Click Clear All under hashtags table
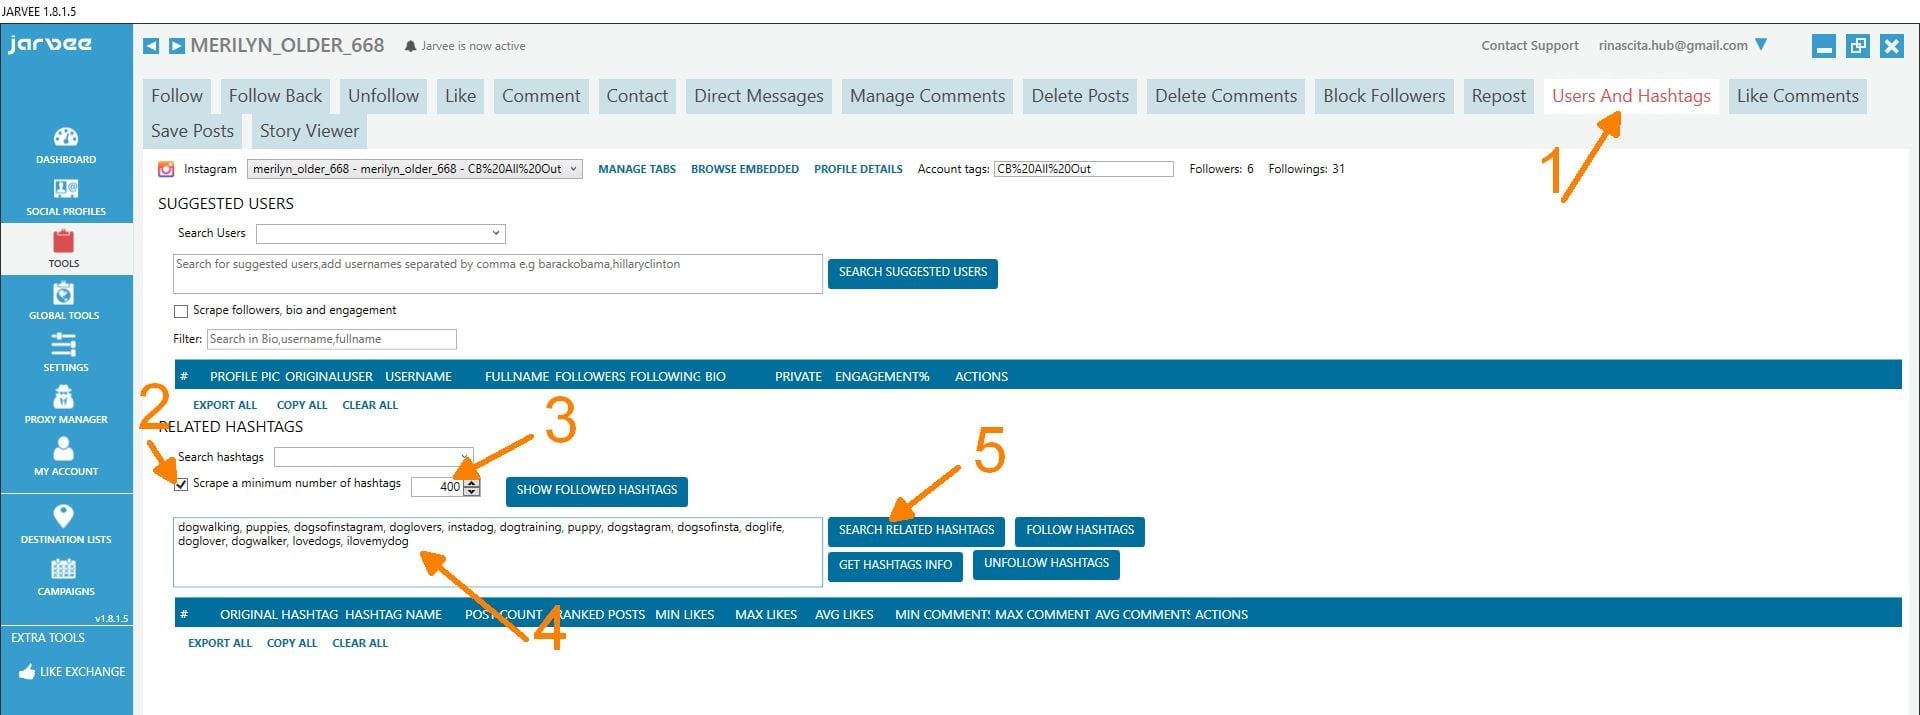The height and width of the screenshot is (715, 1920). tap(360, 643)
